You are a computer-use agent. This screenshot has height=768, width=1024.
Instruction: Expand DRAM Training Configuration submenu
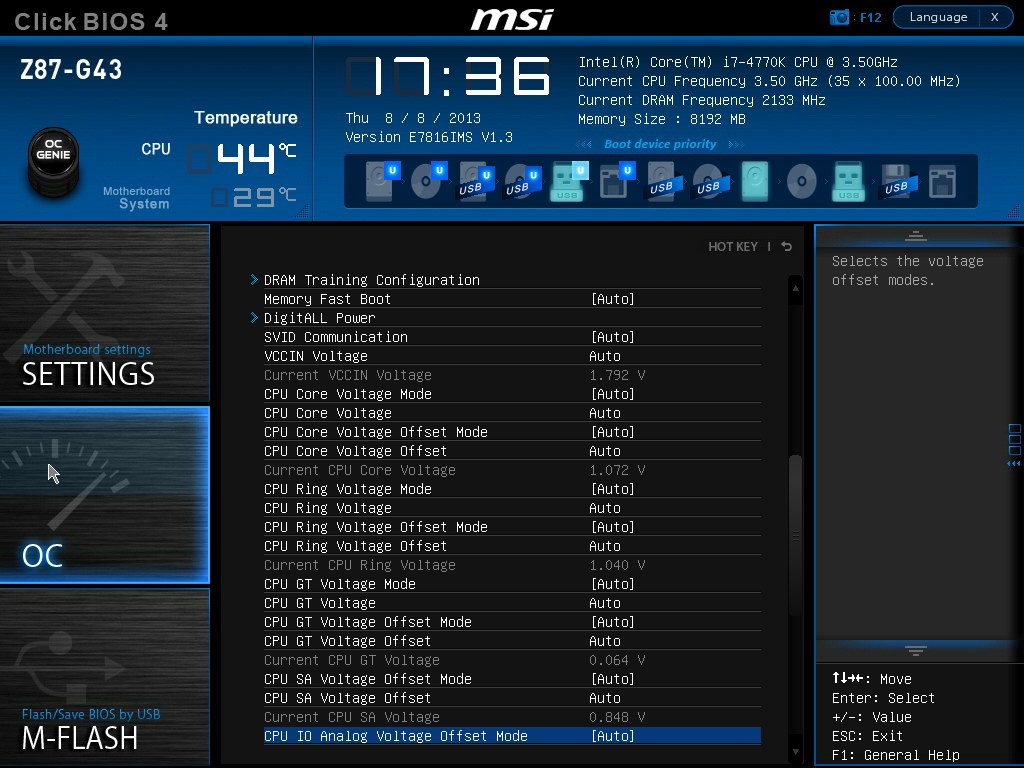pyautogui.click(x=372, y=280)
